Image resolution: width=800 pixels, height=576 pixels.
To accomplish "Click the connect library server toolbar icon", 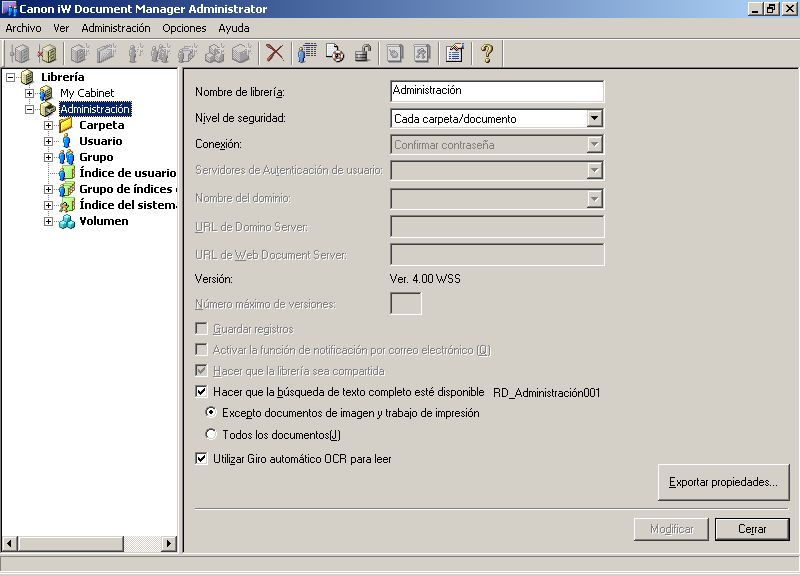I will pyautogui.click(x=20, y=53).
